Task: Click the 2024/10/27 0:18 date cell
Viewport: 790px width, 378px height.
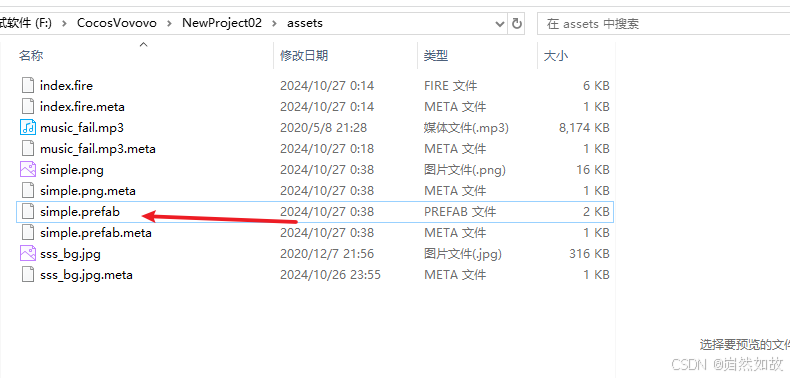Action: click(327, 149)
